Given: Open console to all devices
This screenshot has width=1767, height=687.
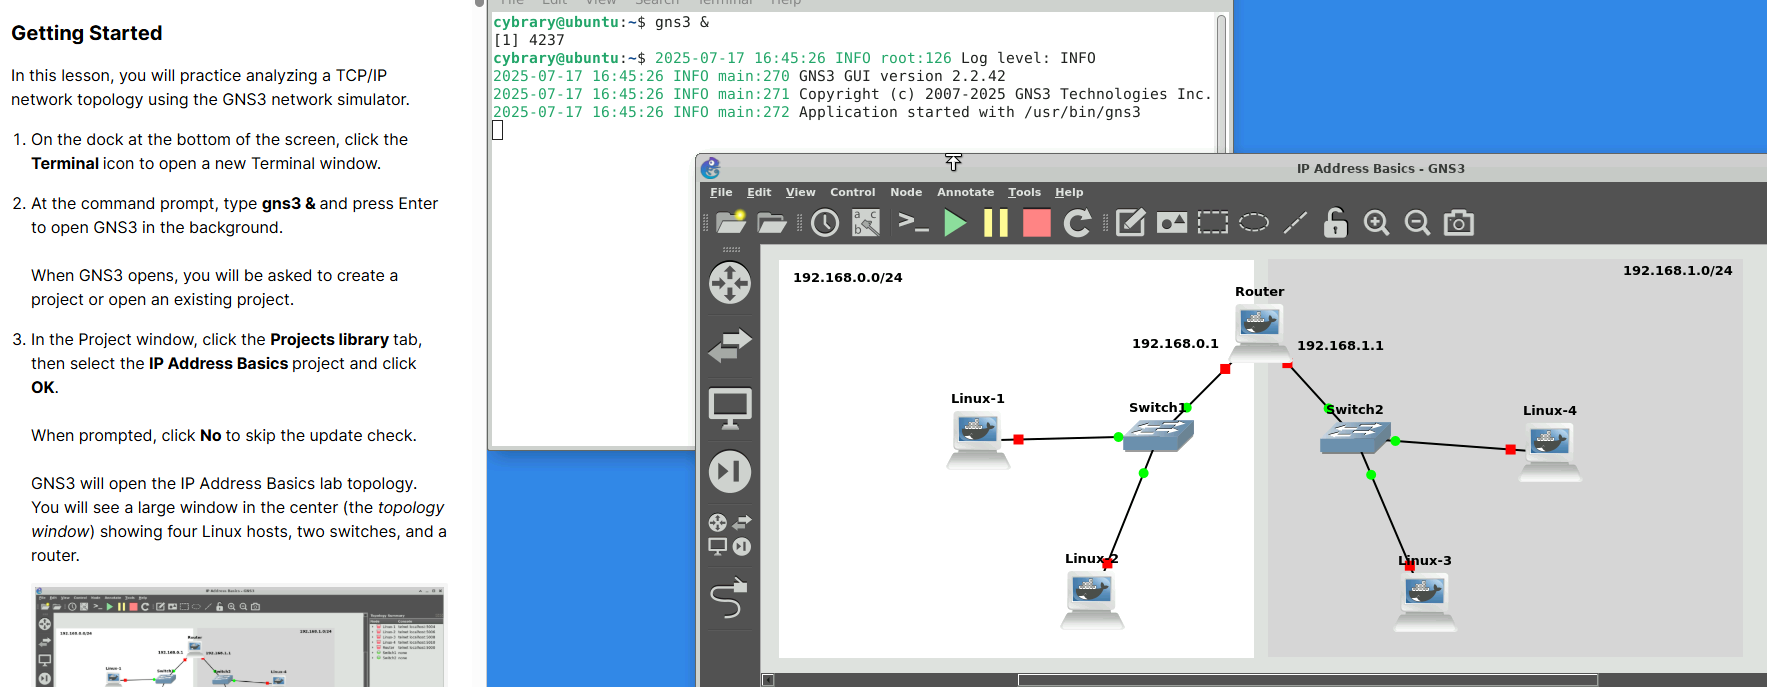Looking at the screenshot, I should [x=913, y=223].
